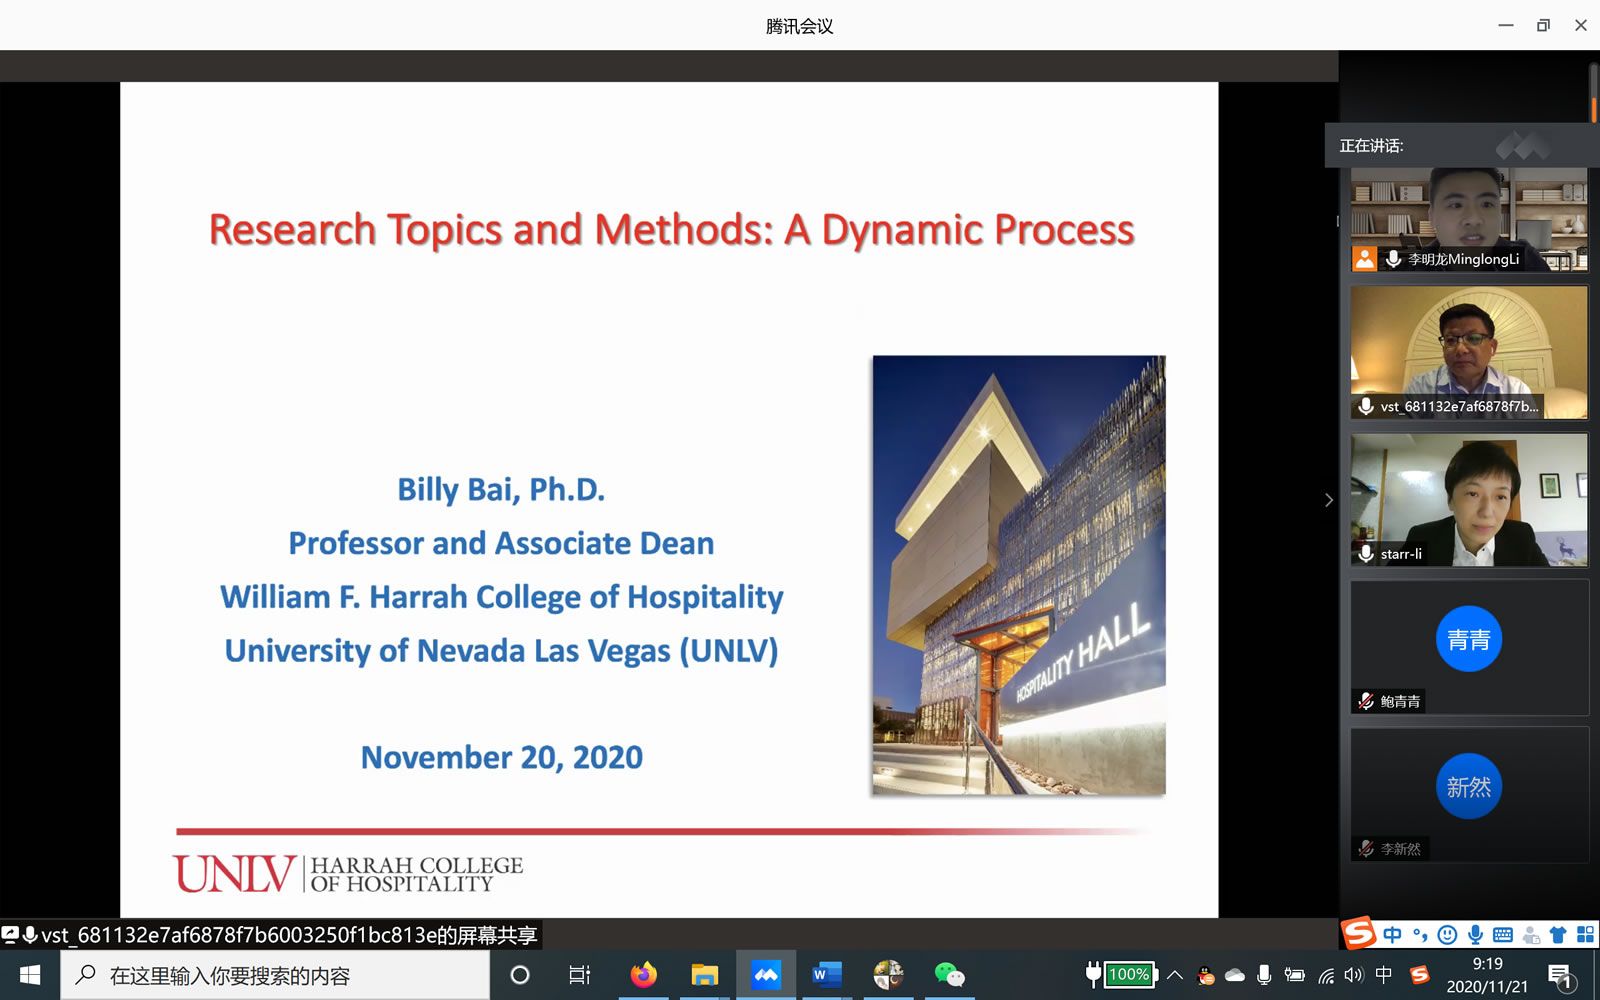
Task: Open the volume control in system tray
Action: point(1354,975)
